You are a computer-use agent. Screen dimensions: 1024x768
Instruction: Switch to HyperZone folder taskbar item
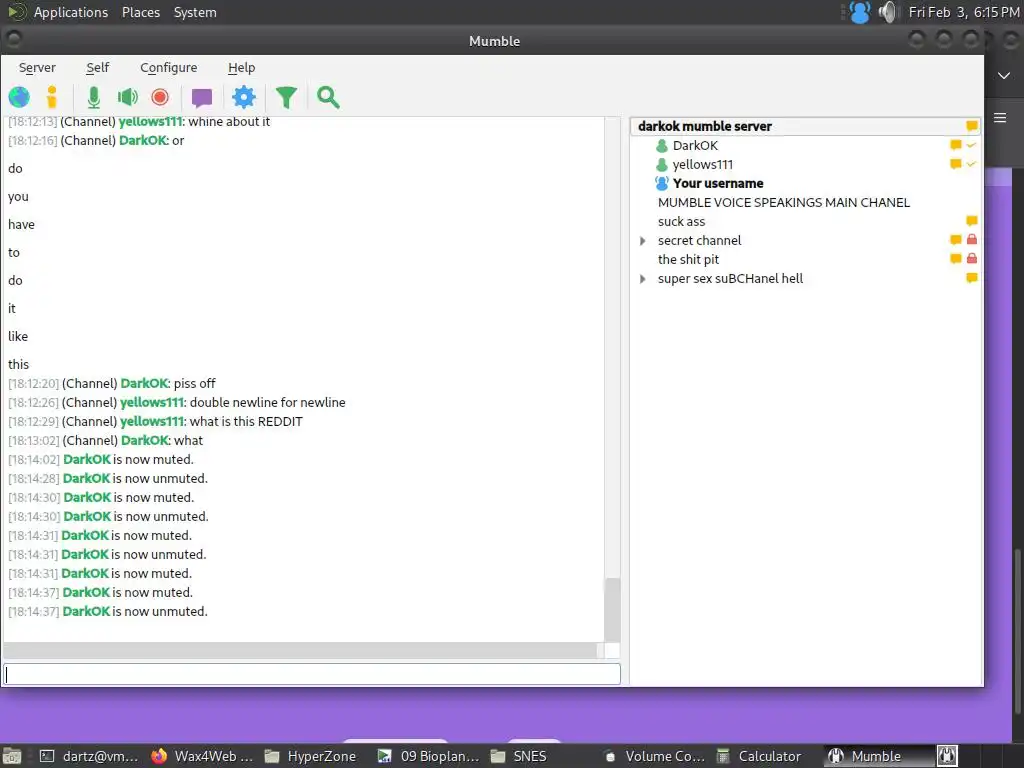coord(311,756)
